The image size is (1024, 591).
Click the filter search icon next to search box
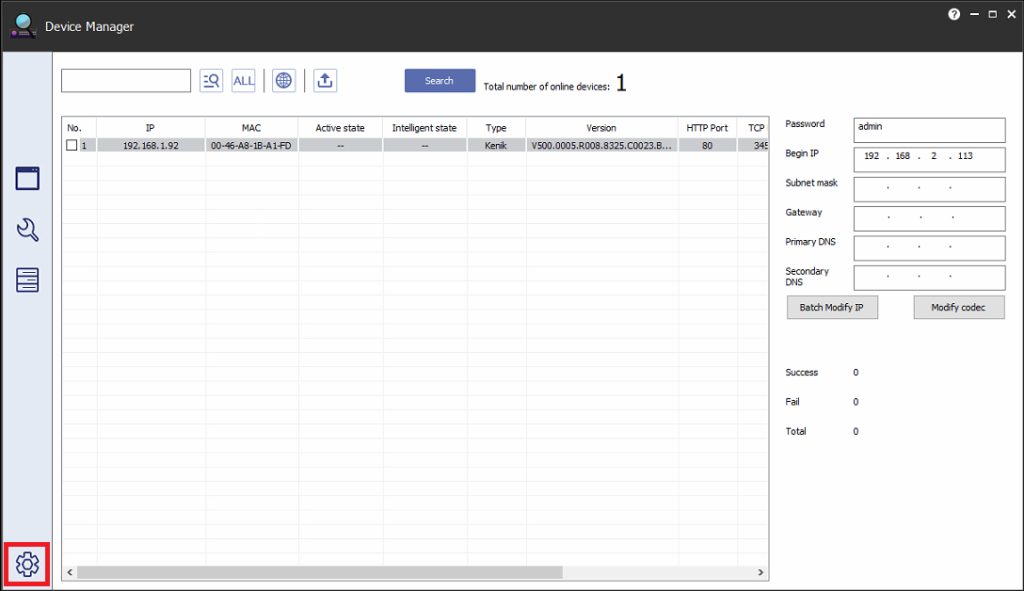pyautogui.click(x=211, y=81)
